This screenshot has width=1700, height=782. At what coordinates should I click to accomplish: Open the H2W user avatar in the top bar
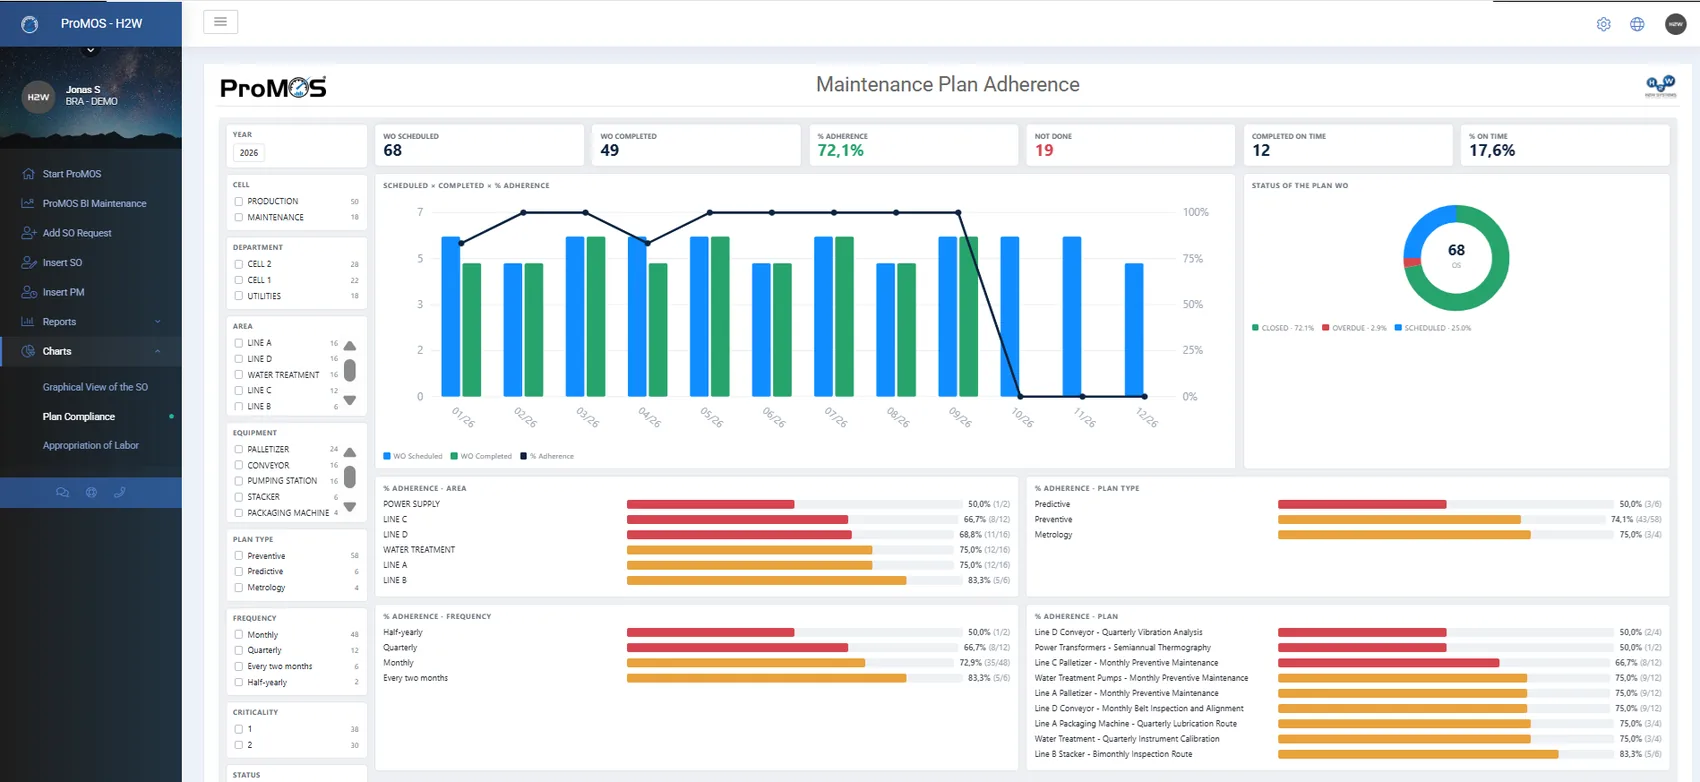[x=1675, y=24]
